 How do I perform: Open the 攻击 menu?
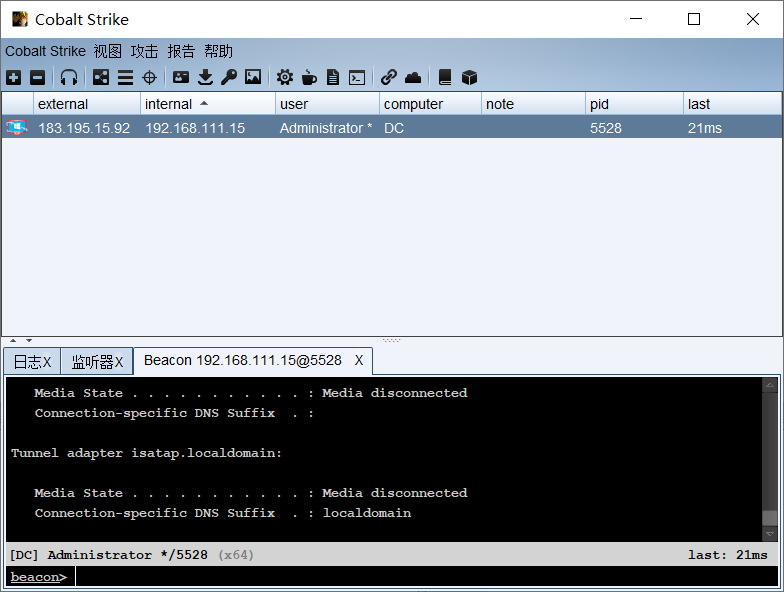(x=144, y=51)
